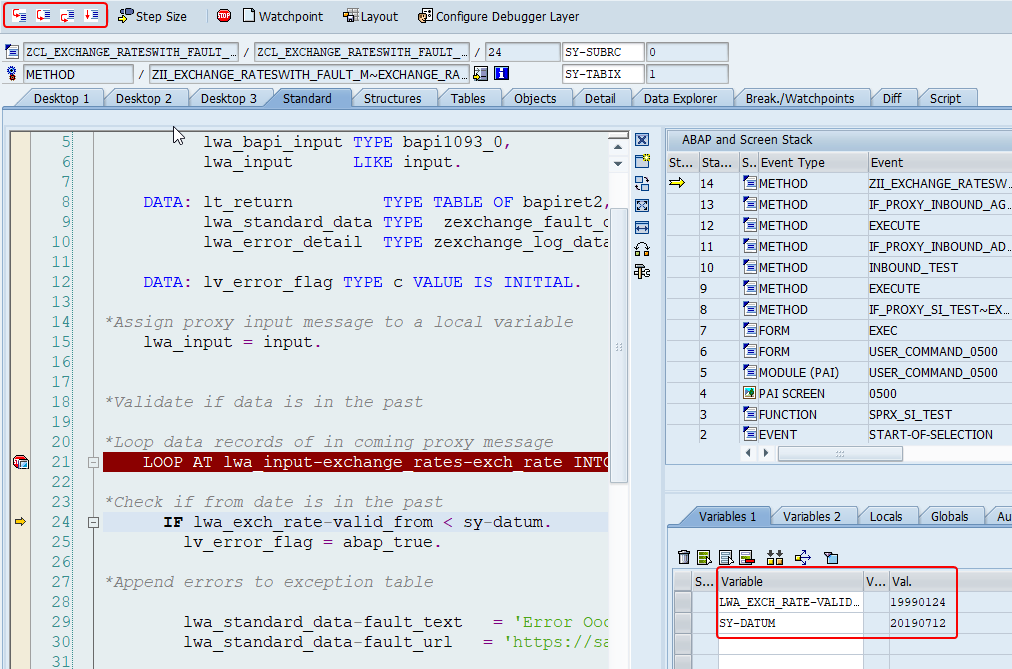Click the Maximize Horizontally tool icon

[x=642, y=228]
